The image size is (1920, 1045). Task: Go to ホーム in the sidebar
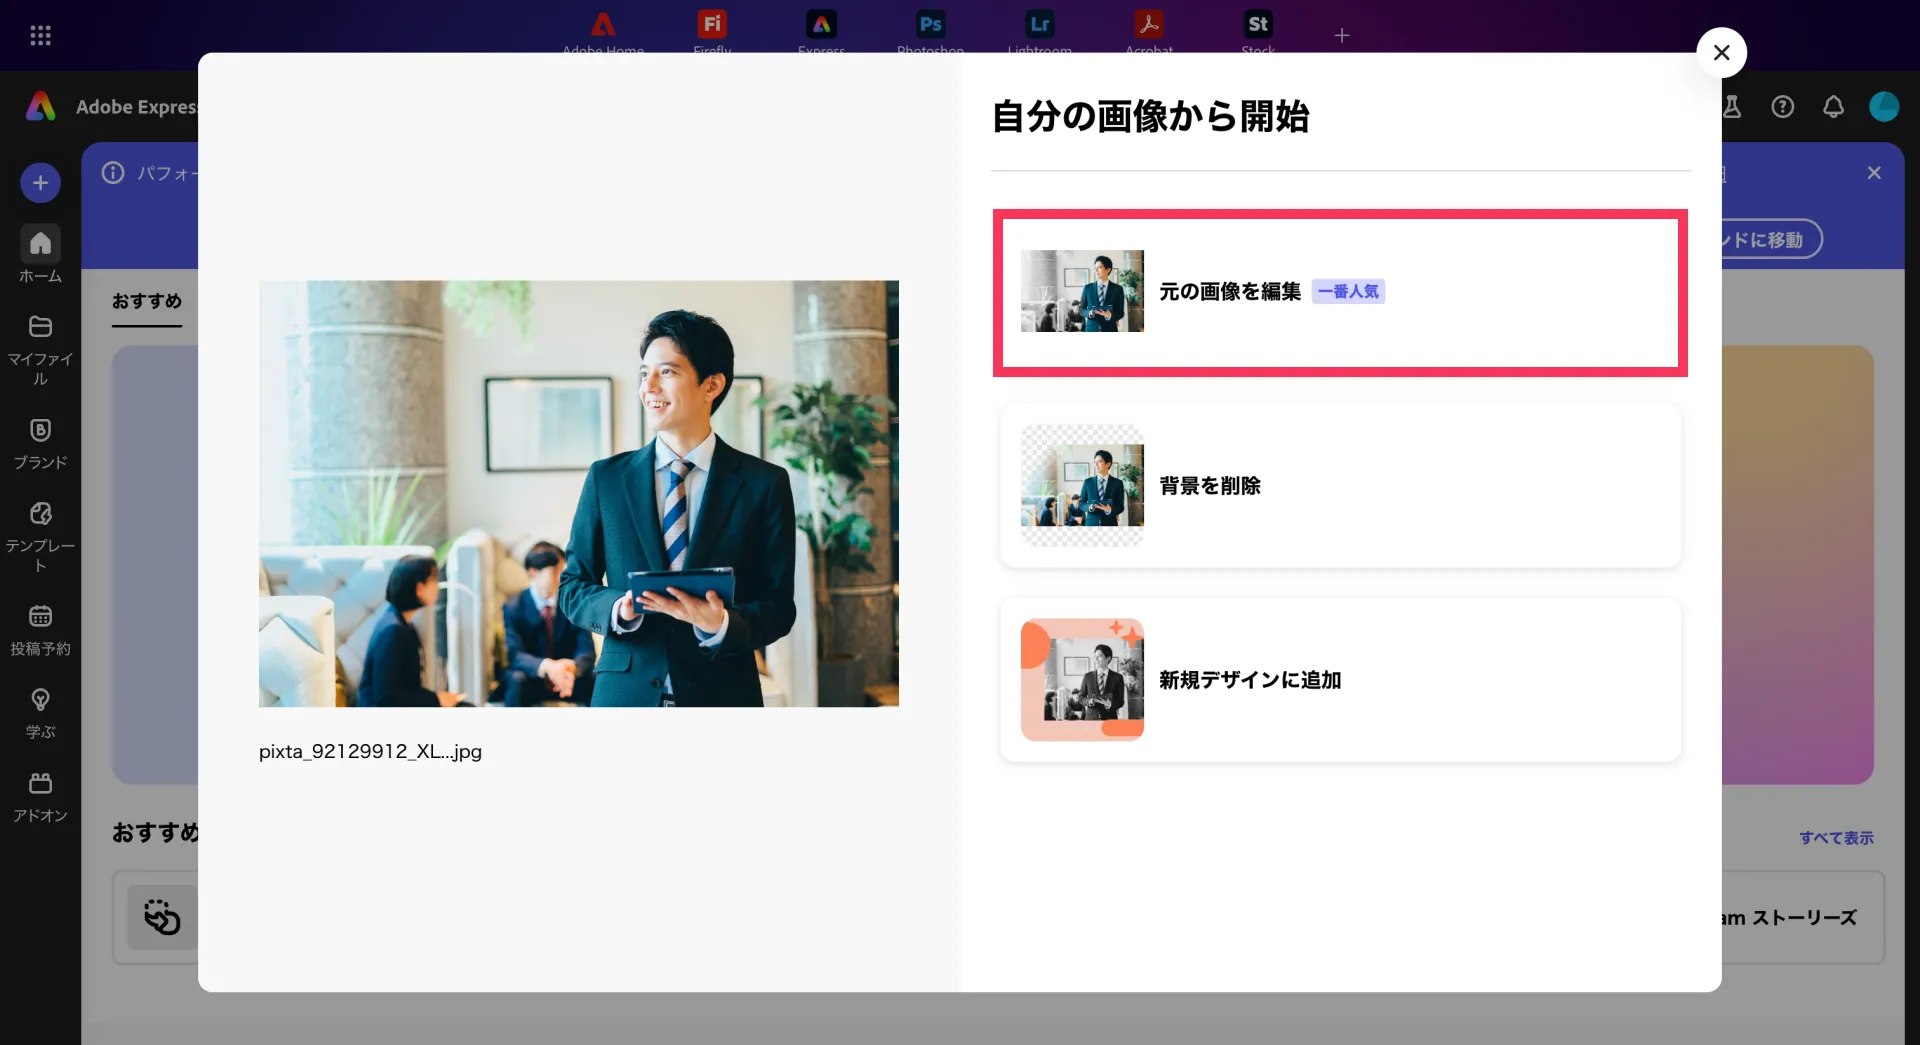40,254
